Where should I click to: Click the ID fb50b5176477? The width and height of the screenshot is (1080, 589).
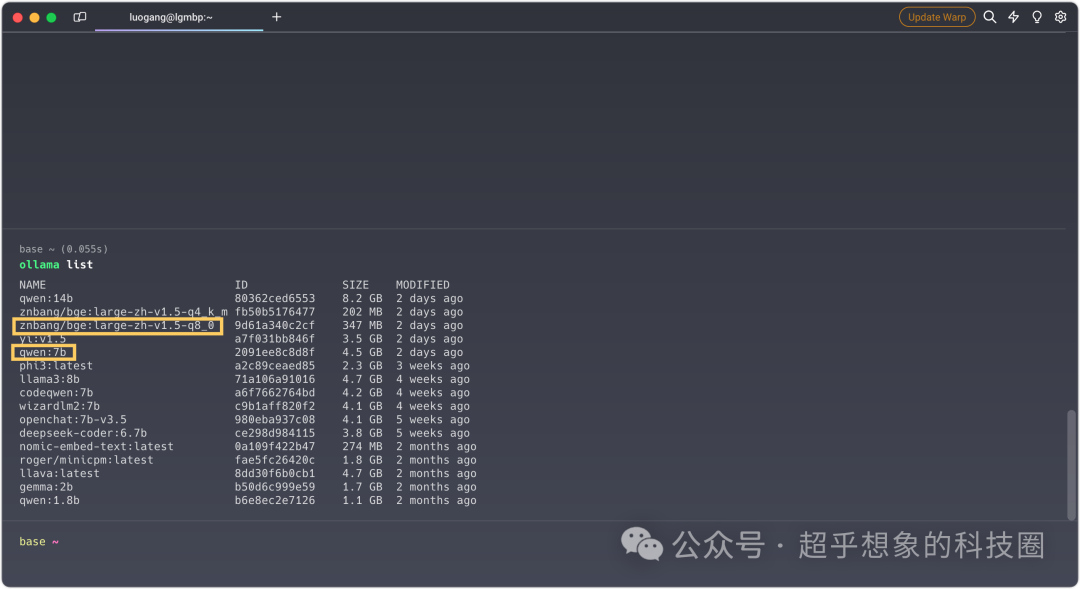[x=275, y=312]
